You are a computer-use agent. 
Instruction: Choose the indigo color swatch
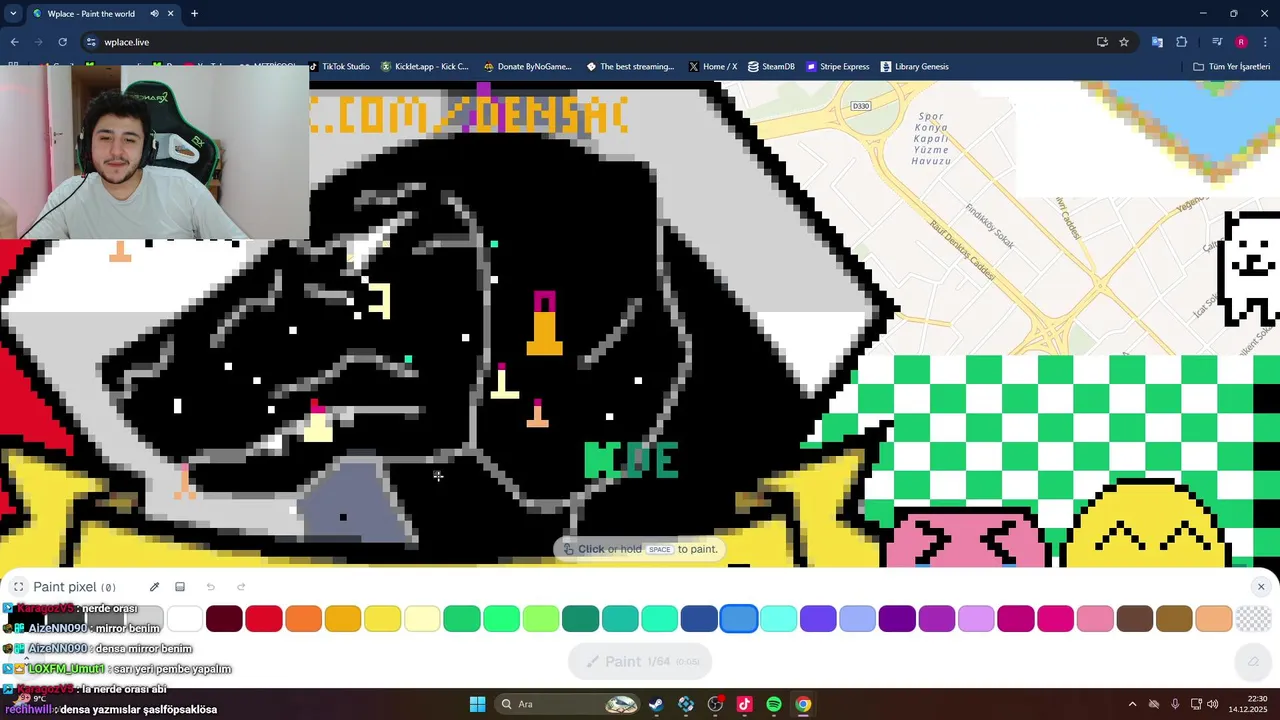(x=818, y=619)
